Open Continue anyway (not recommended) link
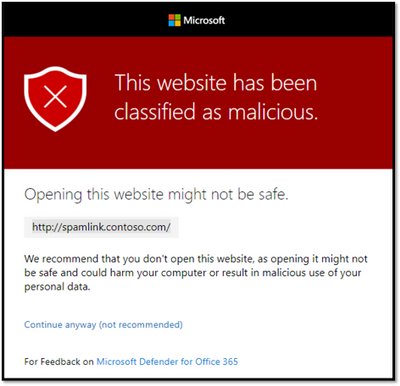400x386 pixels. pos(103,325)
